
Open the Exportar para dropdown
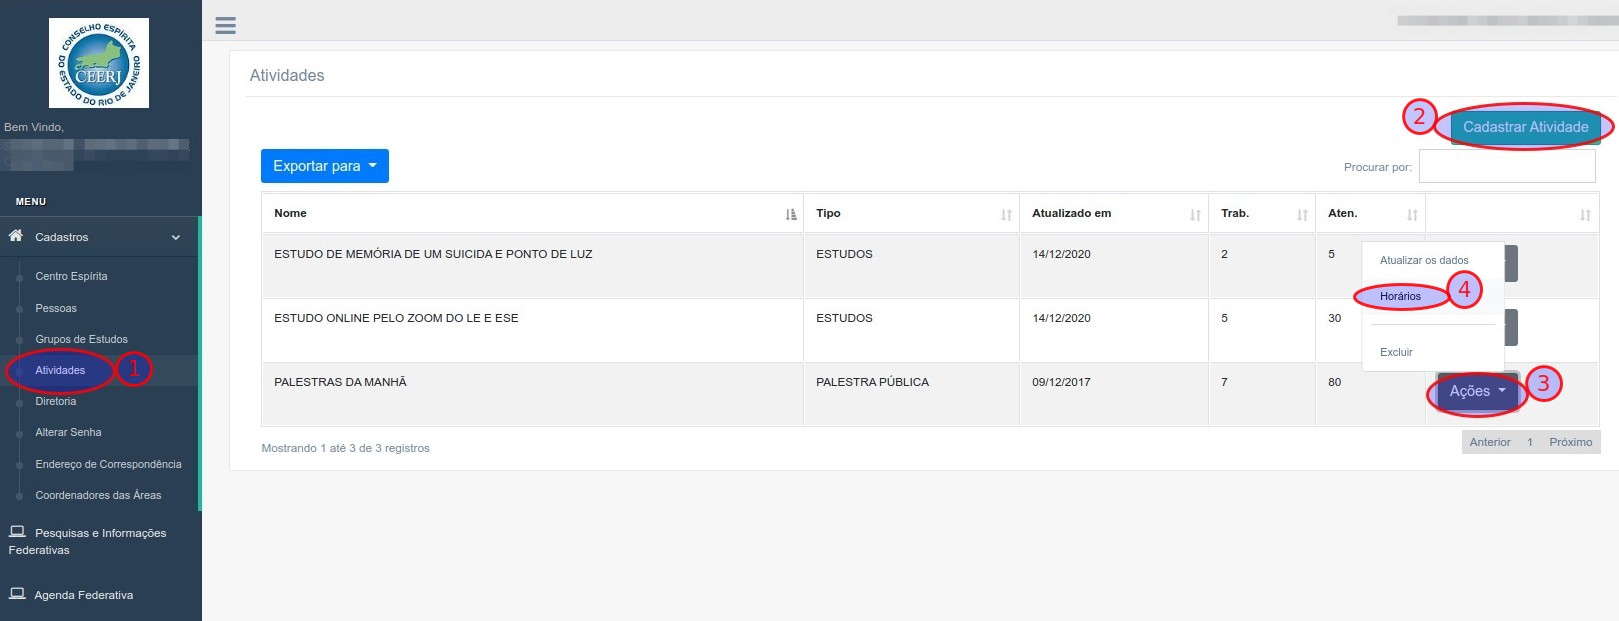(x=325, y=166)
